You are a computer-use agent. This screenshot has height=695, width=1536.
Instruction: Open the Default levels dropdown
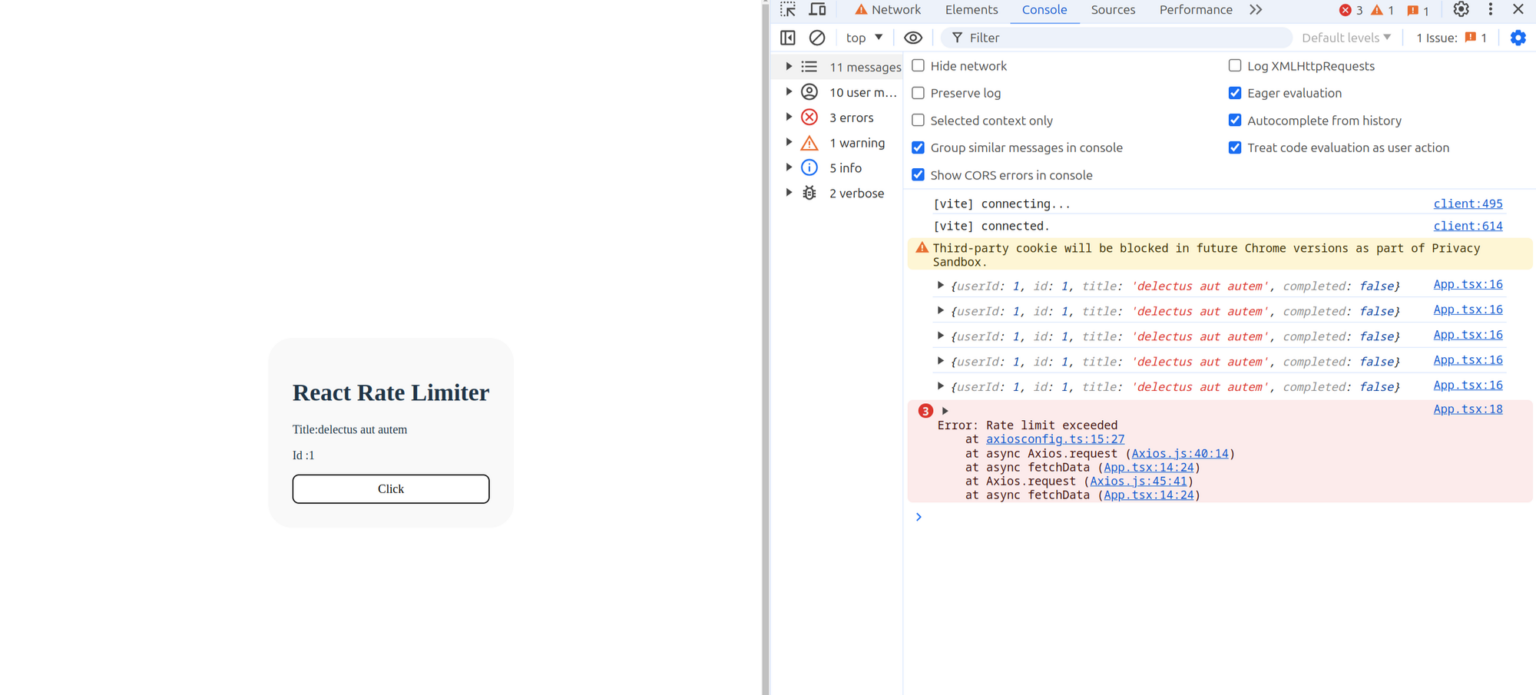point(1345,37)
